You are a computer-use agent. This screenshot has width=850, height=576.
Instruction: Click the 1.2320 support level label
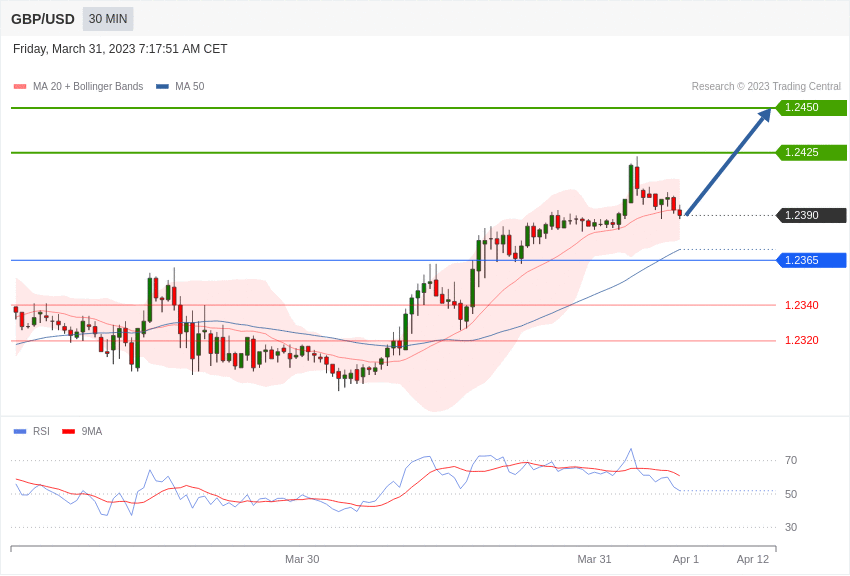[x=802, y=340]
